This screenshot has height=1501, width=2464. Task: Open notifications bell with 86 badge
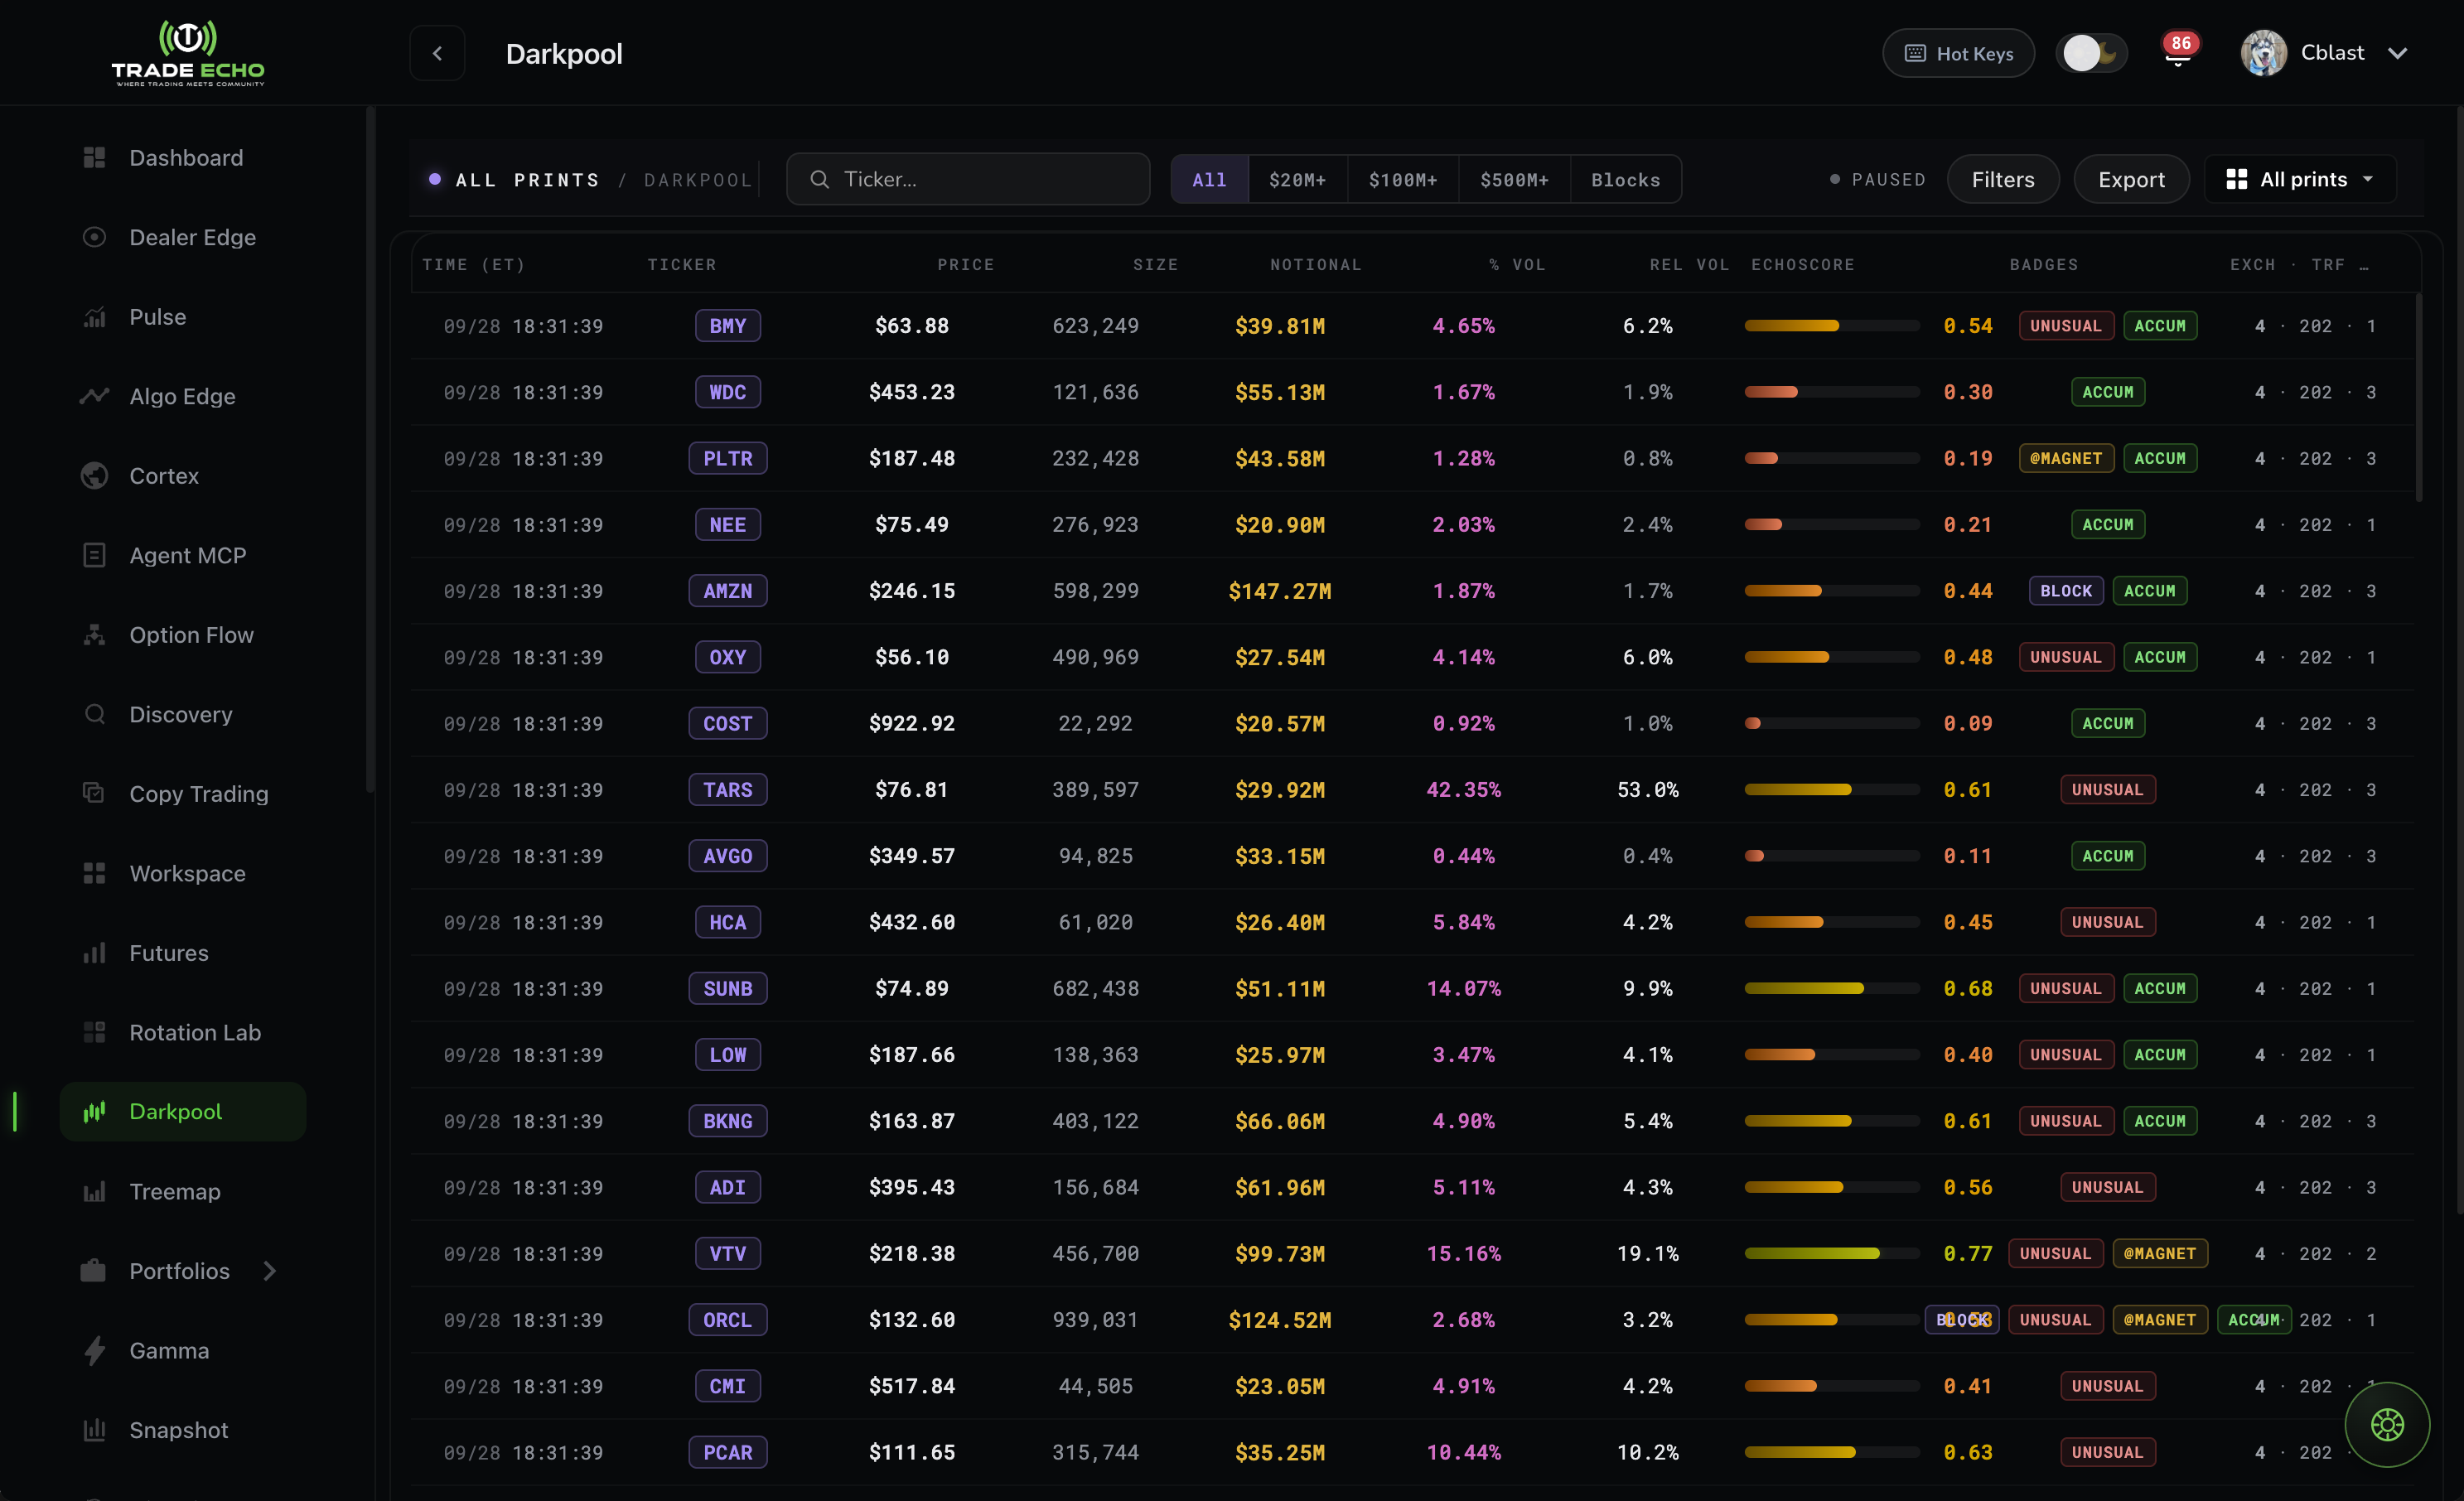pyautogui.click(x=2177, y=53)
